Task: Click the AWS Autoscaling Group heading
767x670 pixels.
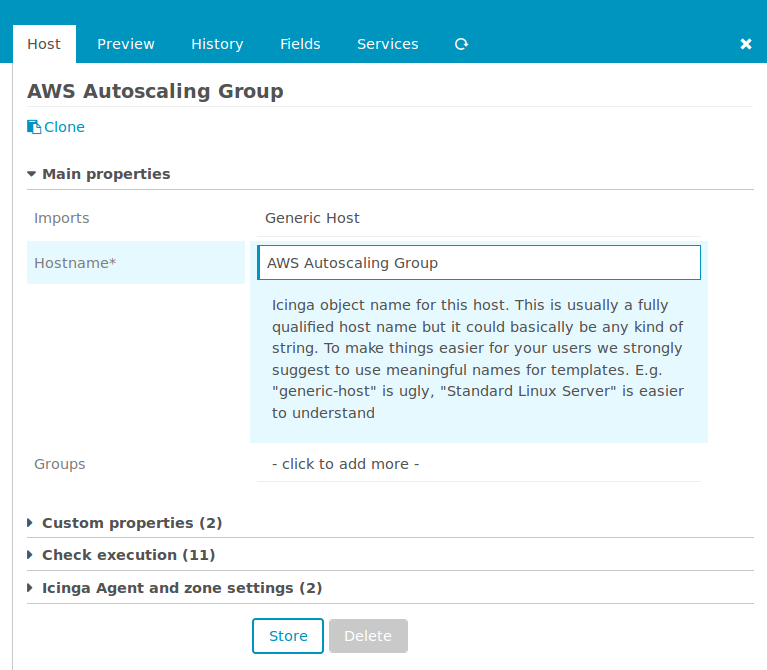Action: coord(155,91)
